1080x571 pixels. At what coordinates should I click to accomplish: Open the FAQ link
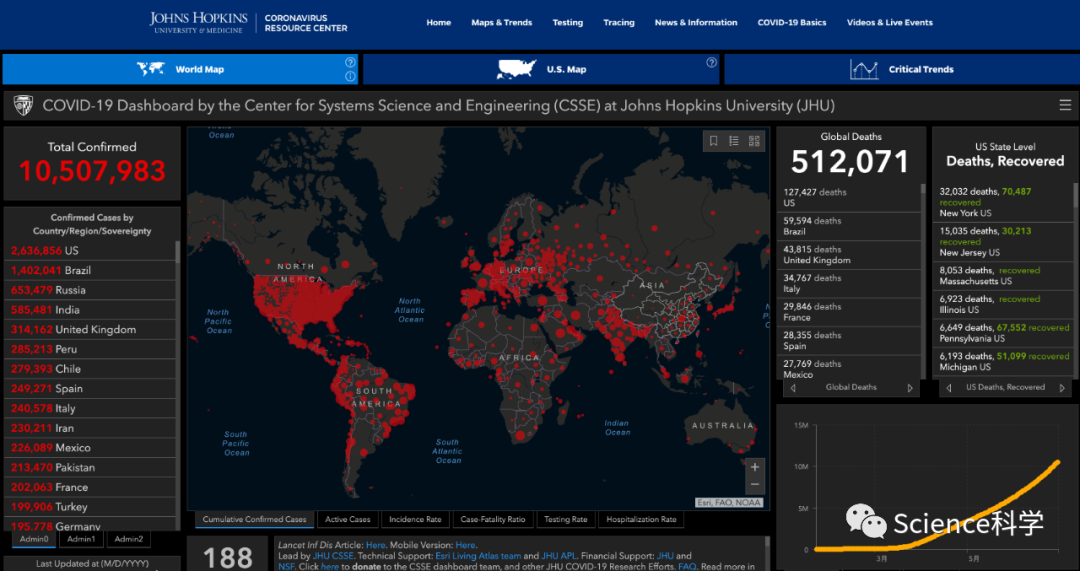coord(687,566)
